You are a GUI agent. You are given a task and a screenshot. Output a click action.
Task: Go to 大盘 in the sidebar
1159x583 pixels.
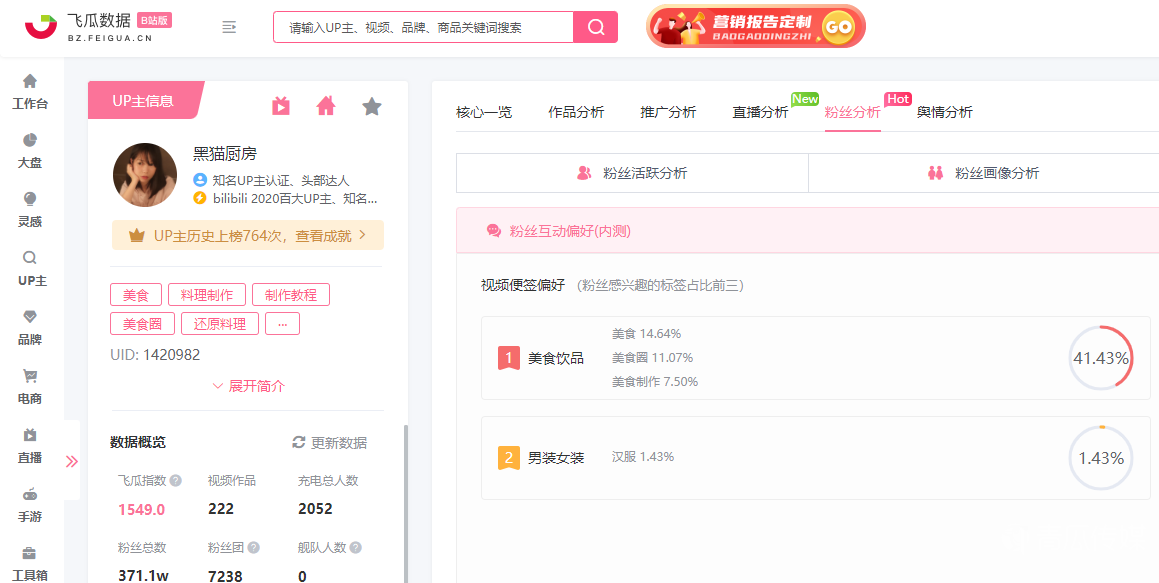pos(30,150)
